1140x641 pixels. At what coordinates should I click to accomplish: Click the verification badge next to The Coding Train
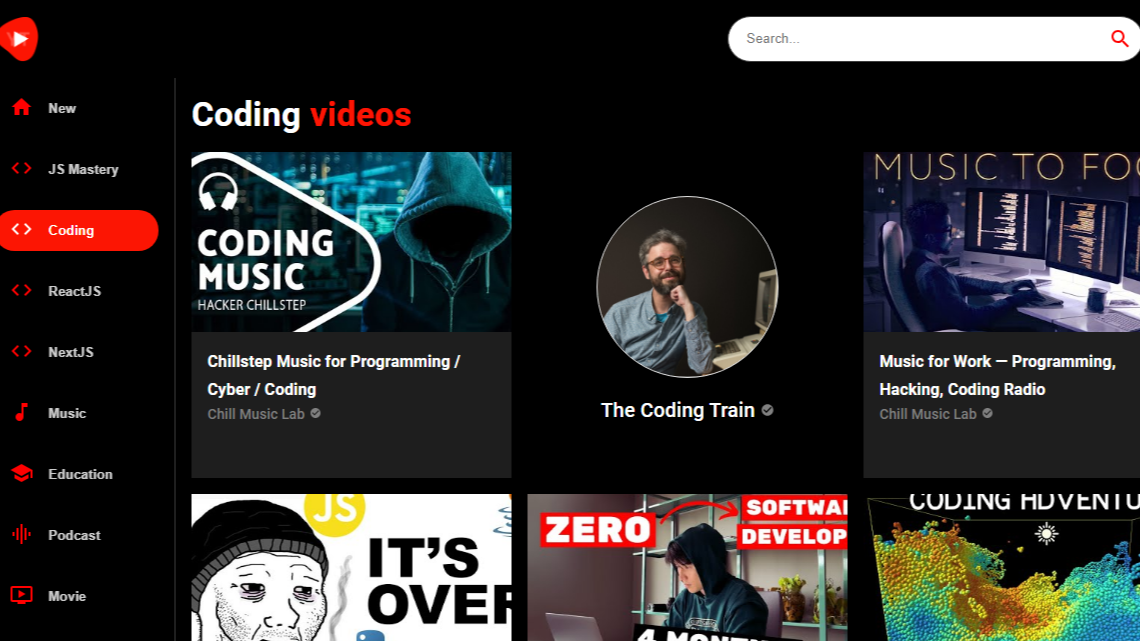click(x=766, y=410)
